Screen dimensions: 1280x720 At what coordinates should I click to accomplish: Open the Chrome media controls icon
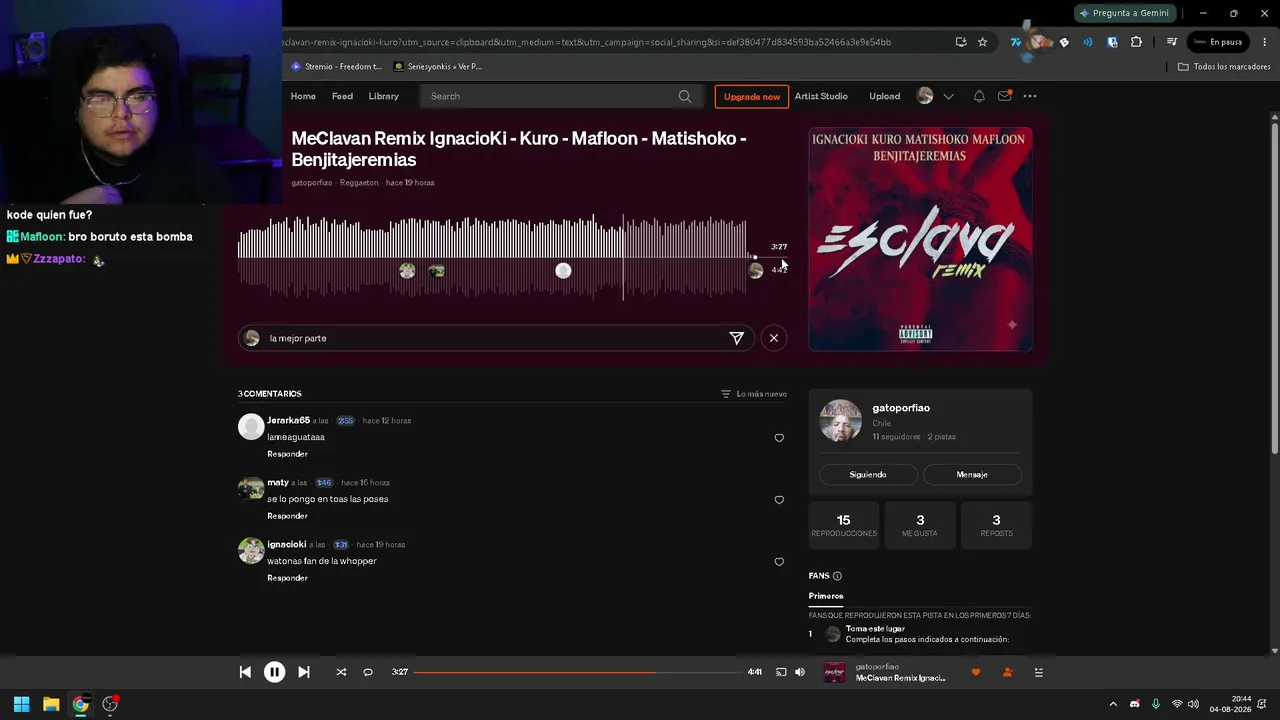[1172, 42]
